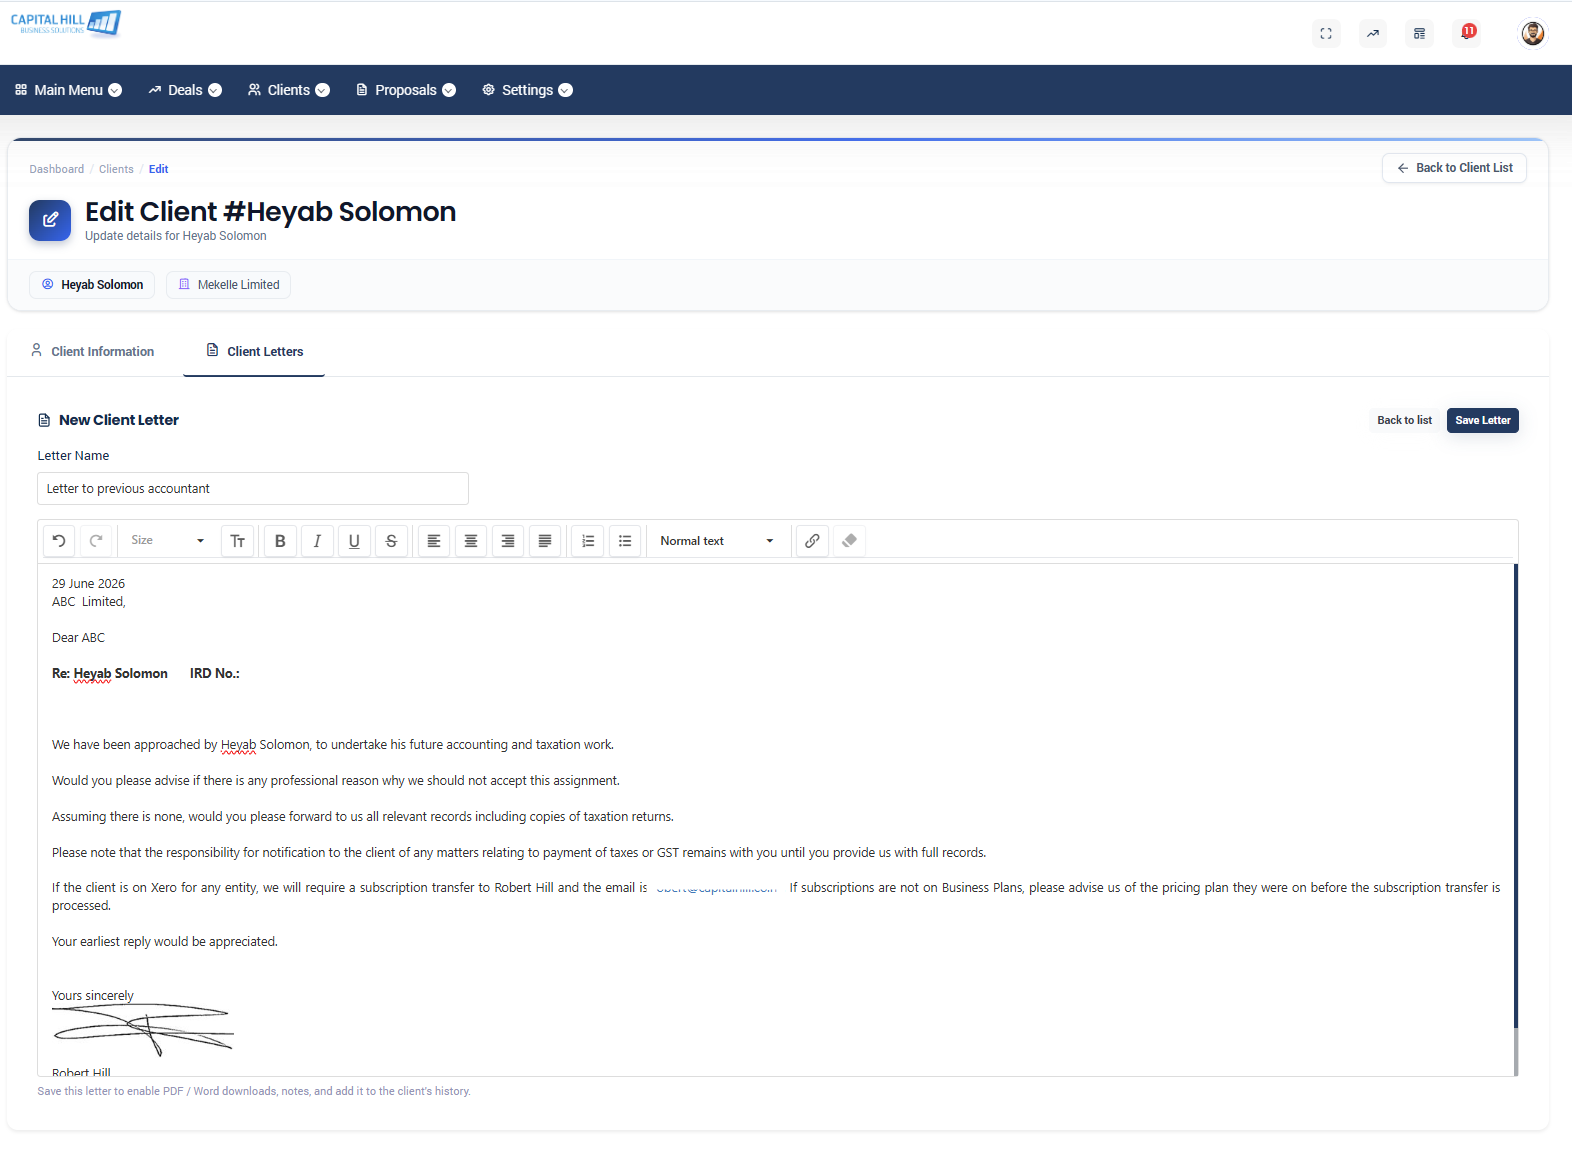The height and width of the screenshot is (1161, 1572).
Task: Toggle underline formatting
Action: click(354, 541)
